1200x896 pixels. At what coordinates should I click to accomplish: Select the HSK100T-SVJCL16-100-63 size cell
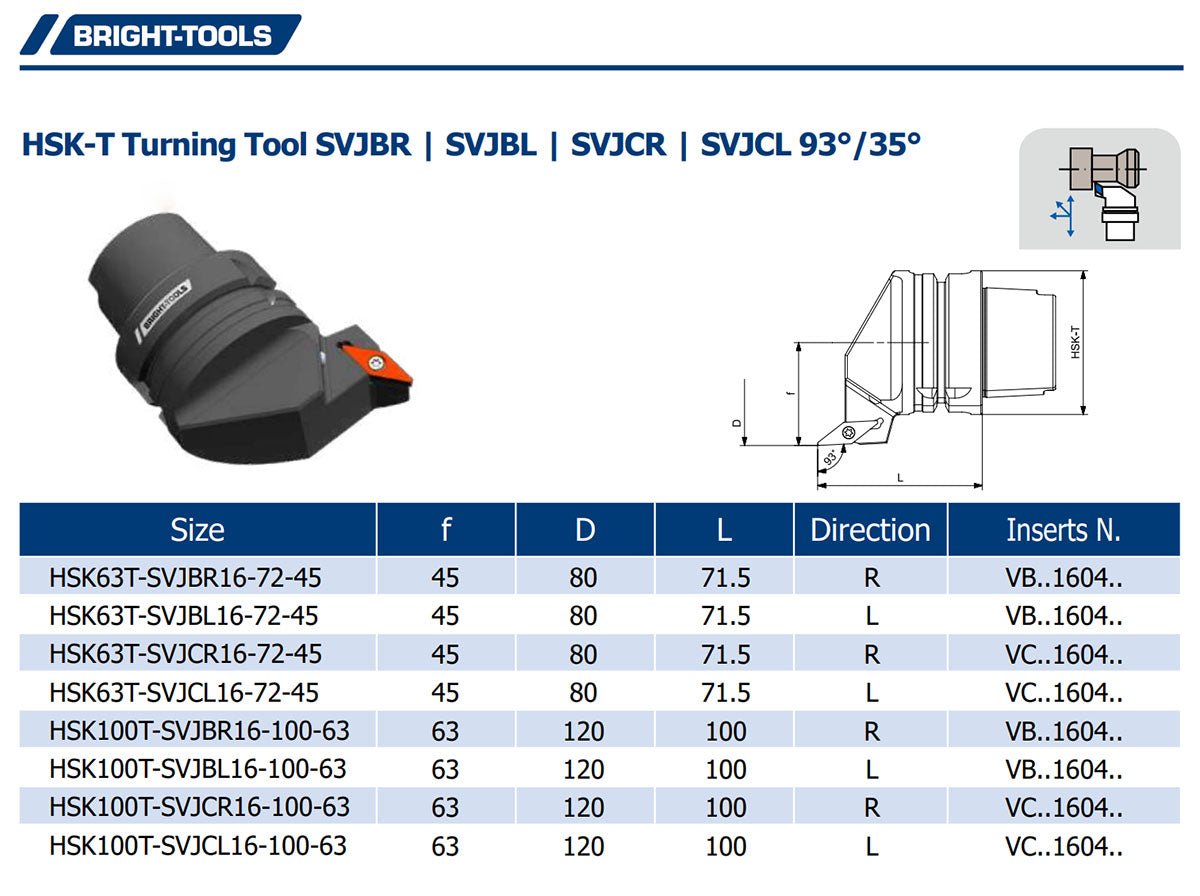click(197, 845)
